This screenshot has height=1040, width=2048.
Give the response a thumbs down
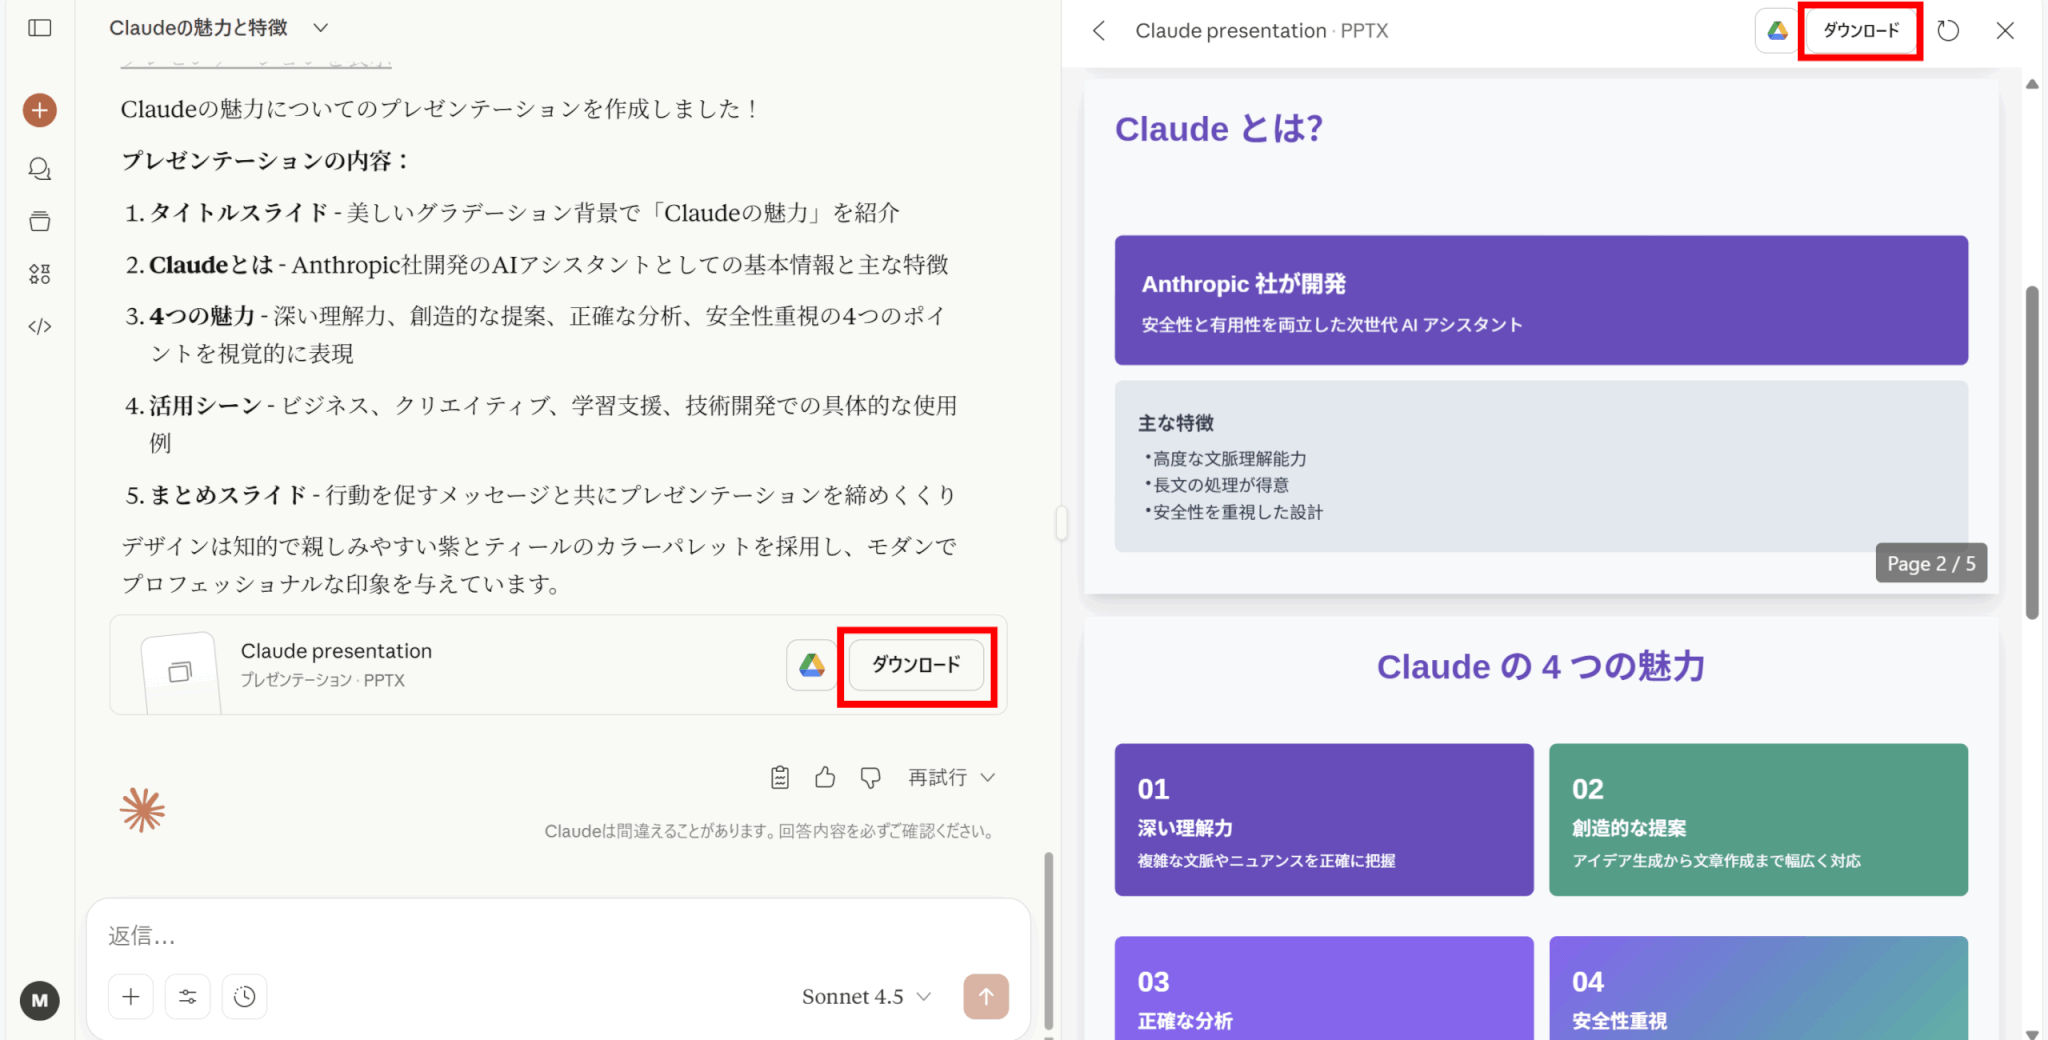(x=870, y=777)
